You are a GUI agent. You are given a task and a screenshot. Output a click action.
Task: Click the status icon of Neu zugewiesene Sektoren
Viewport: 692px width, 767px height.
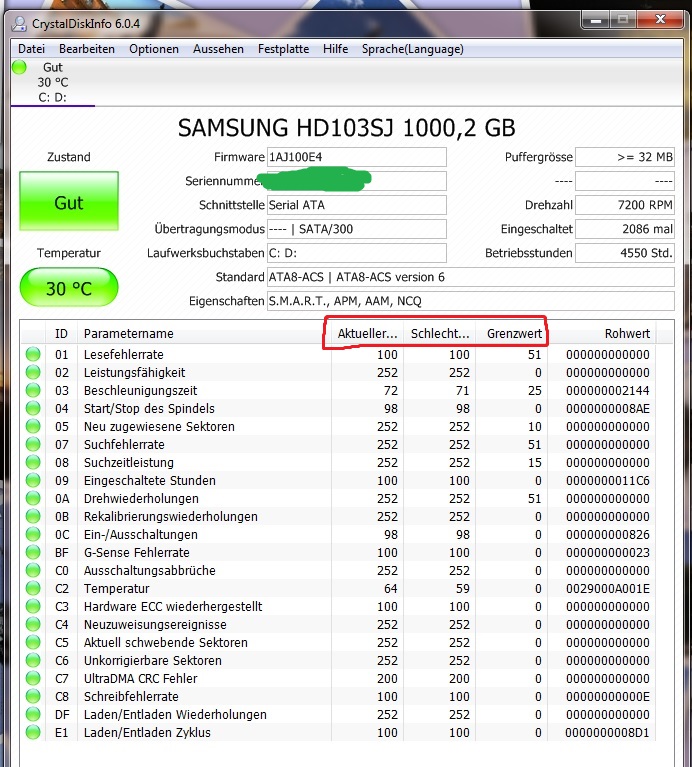tap(33, 426)
